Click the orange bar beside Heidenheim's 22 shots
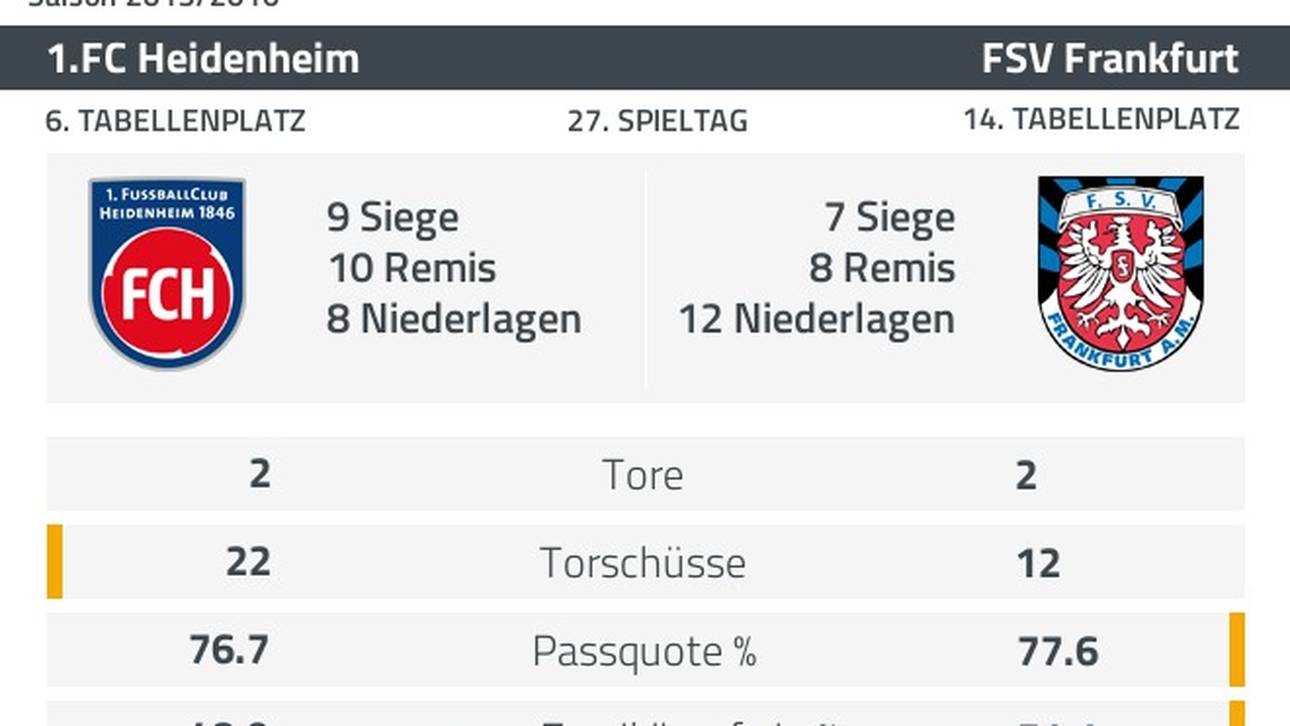1290x726 pixels. point(55,562)
